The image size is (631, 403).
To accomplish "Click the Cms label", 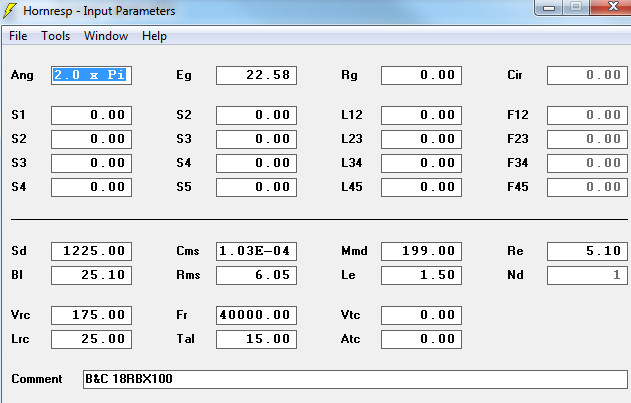I will coord(188,251).
